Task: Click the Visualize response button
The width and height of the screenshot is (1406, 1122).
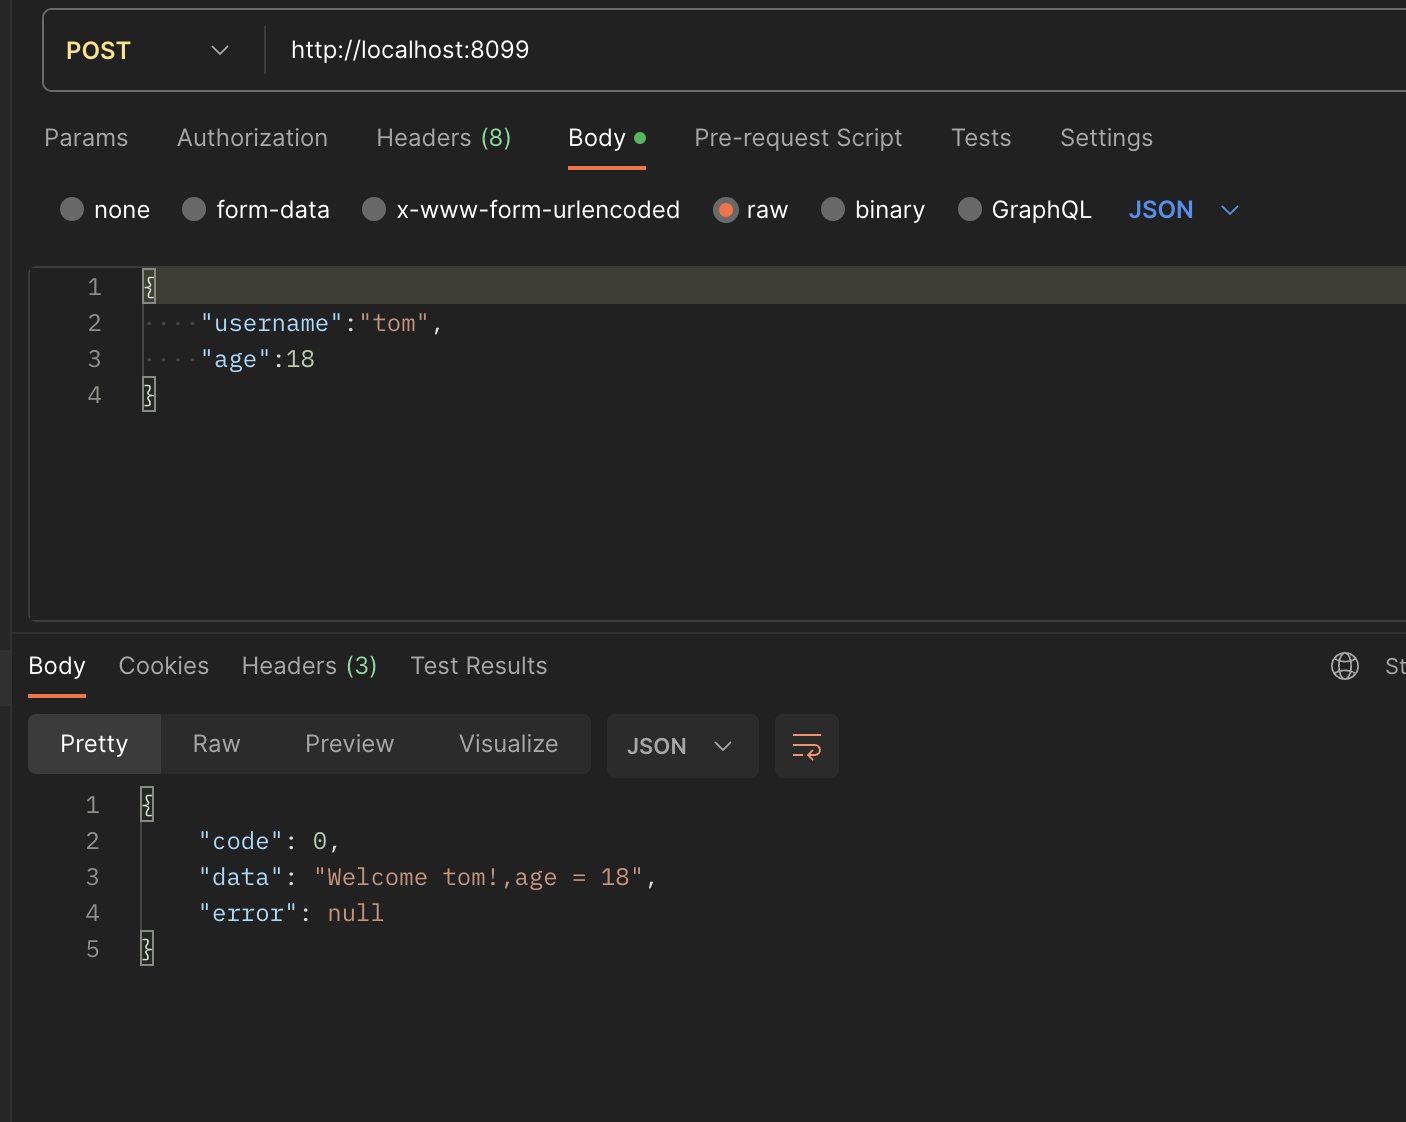Action: [x=508, y=744]
